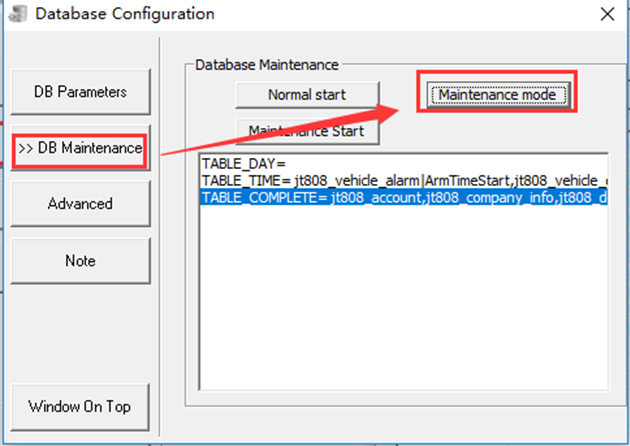Click the Maintenance Start button
630x446 pixels.
pos(307,131)
